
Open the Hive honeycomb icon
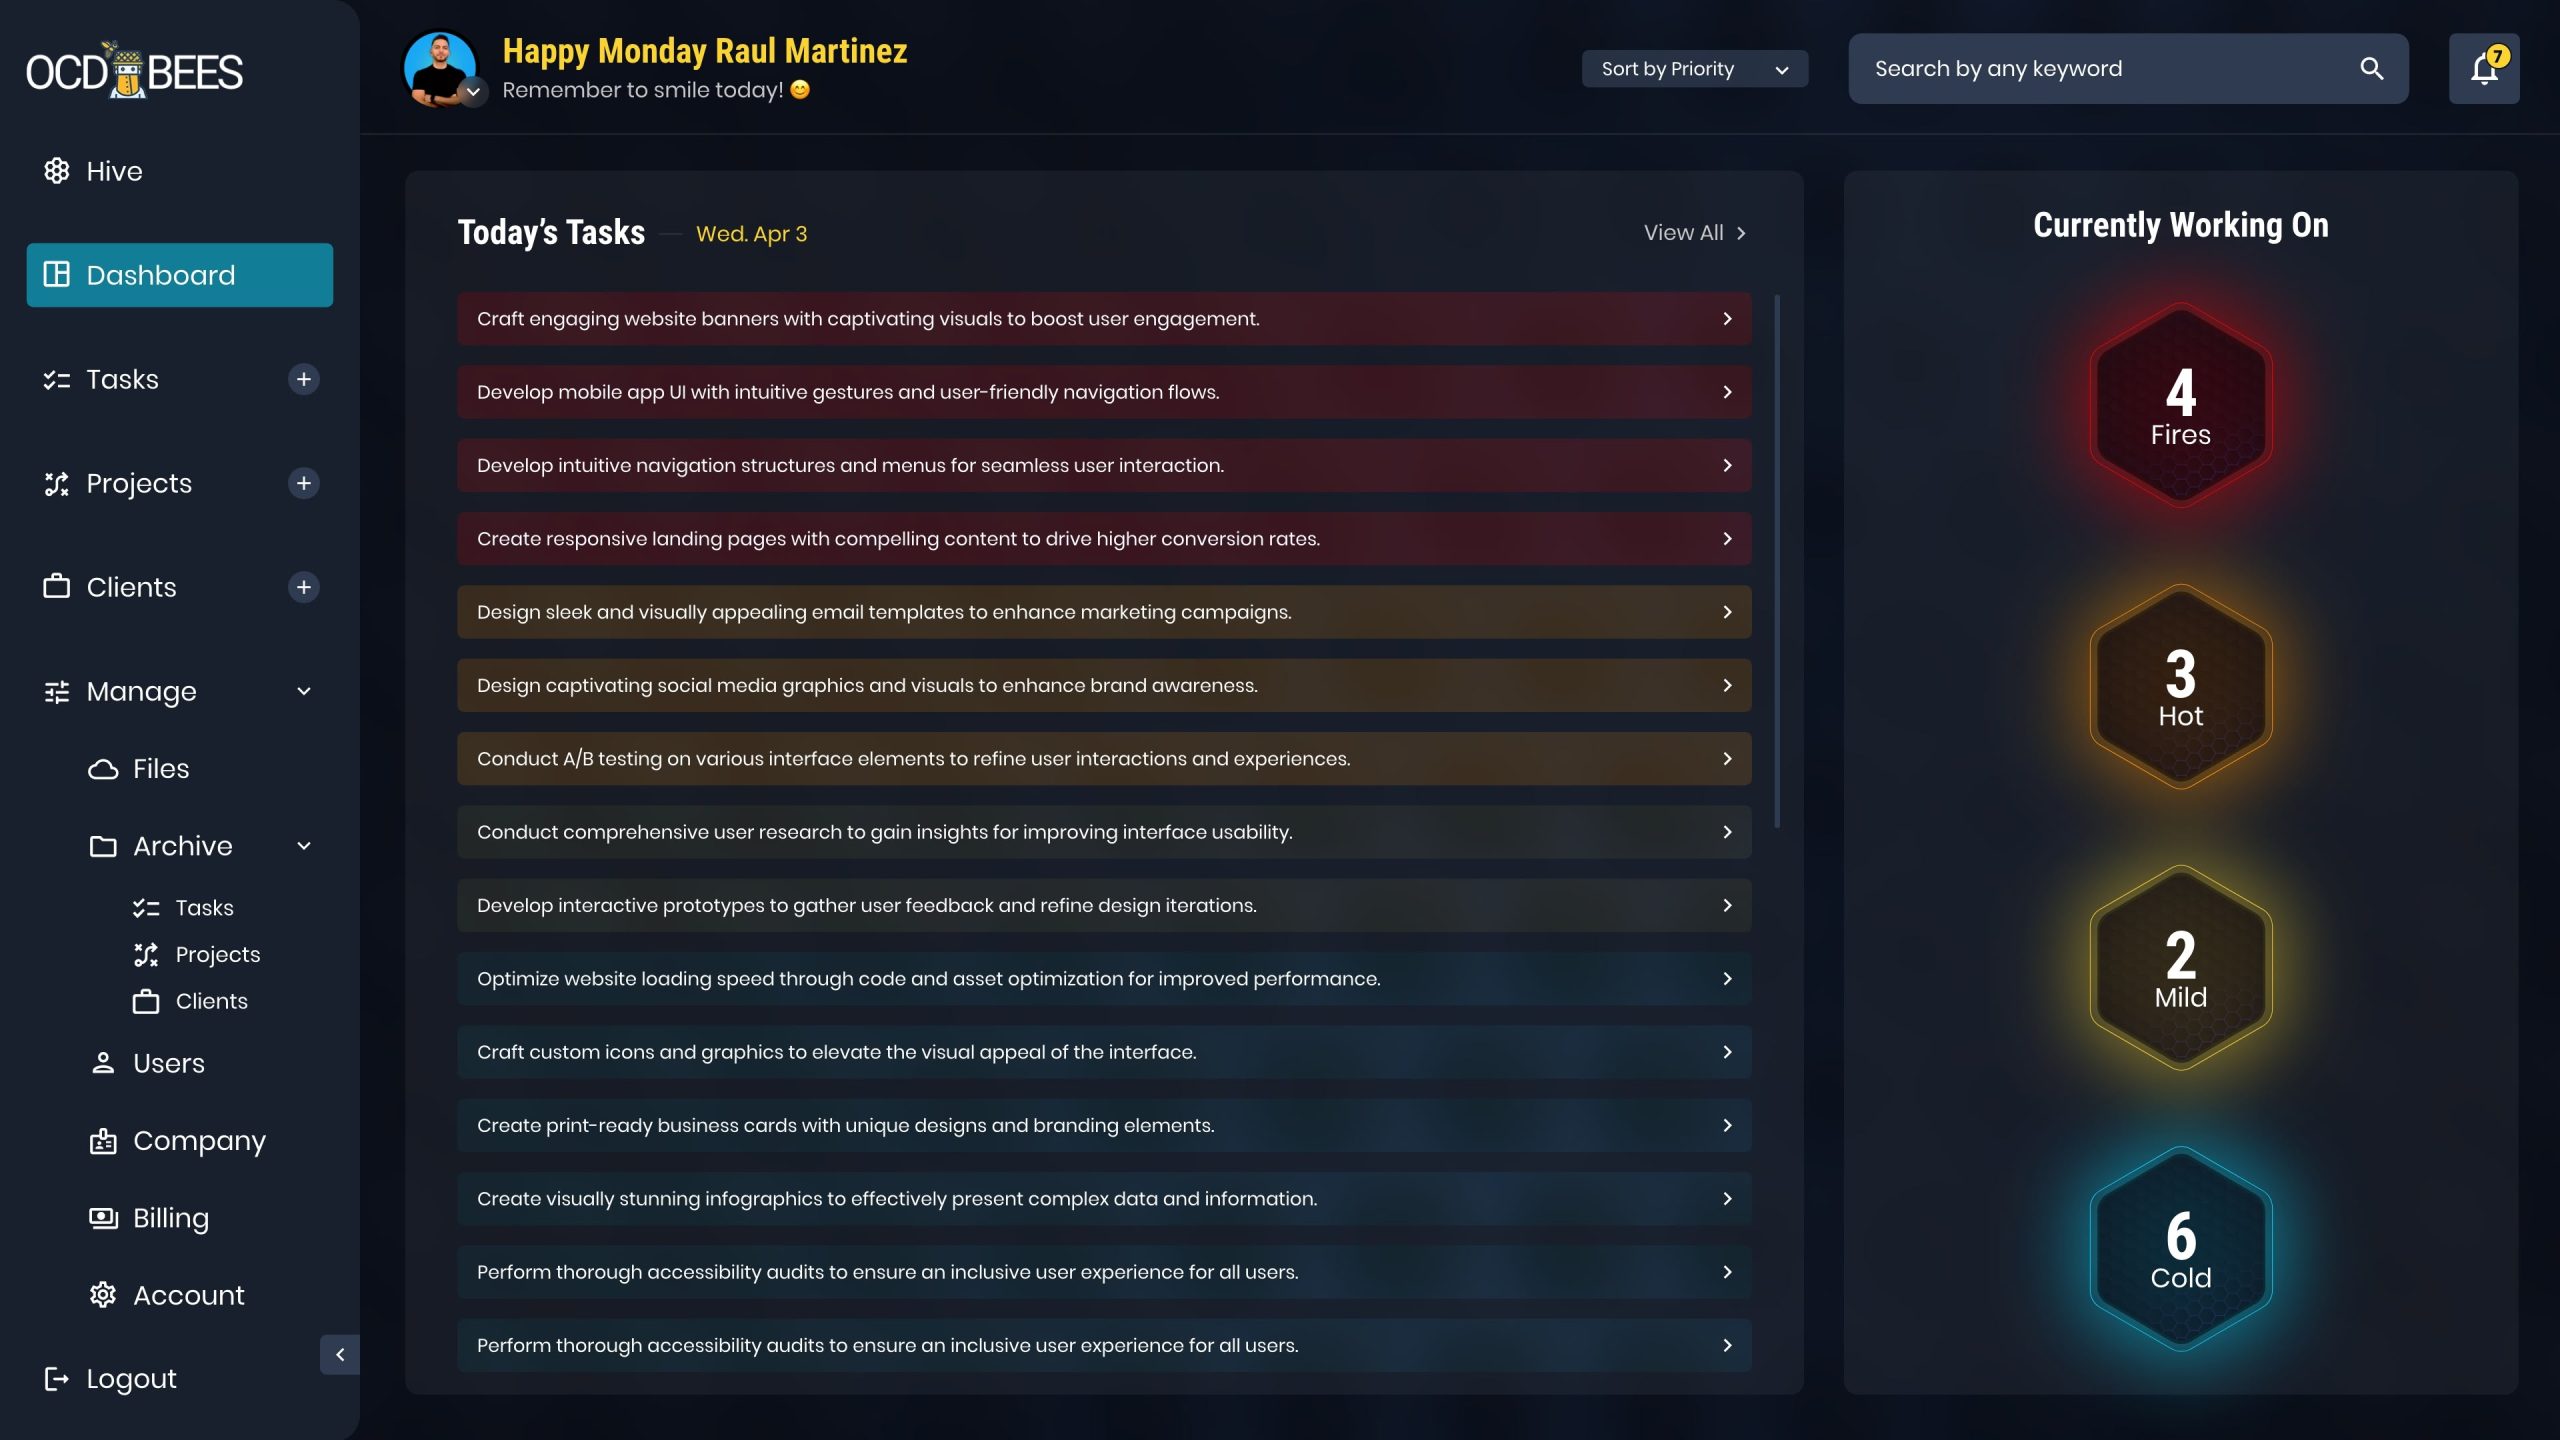57,171
